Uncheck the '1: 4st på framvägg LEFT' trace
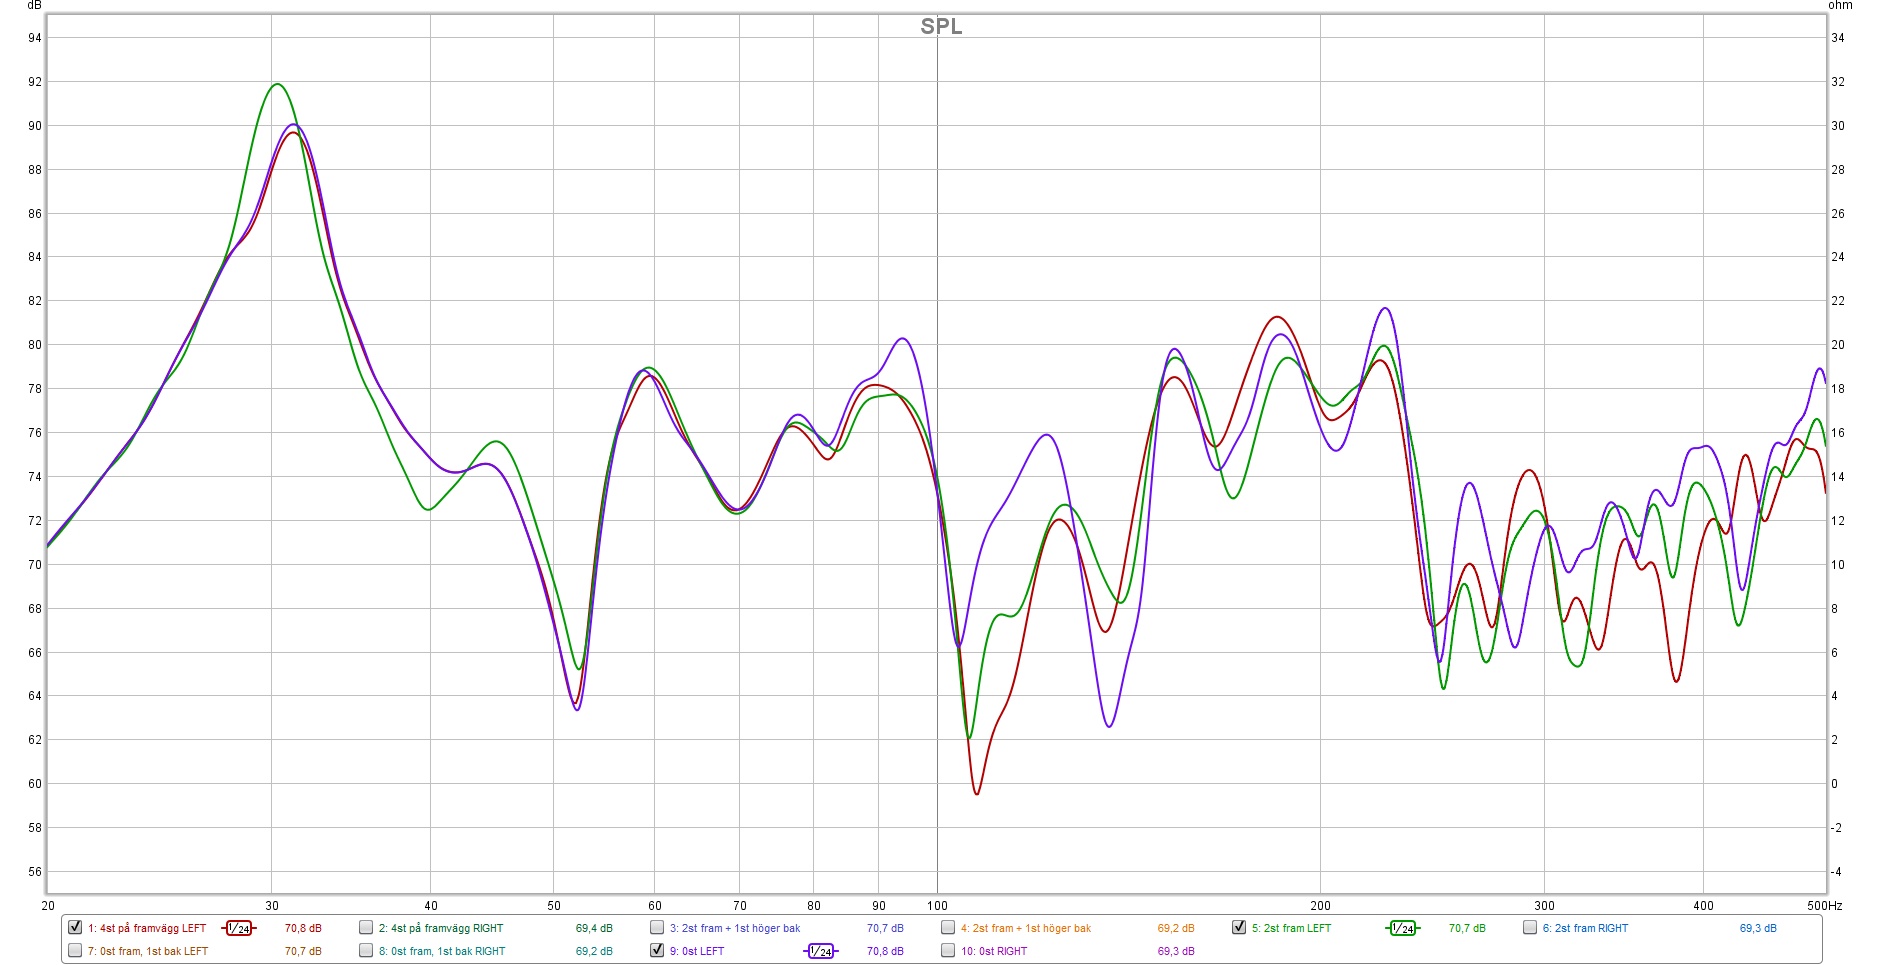1884x965 pixels. coord(75,927)
